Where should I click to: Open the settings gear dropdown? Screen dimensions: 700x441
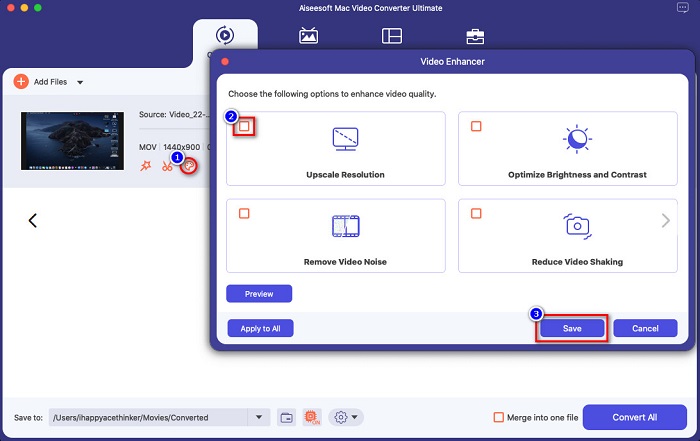[346, 418]
